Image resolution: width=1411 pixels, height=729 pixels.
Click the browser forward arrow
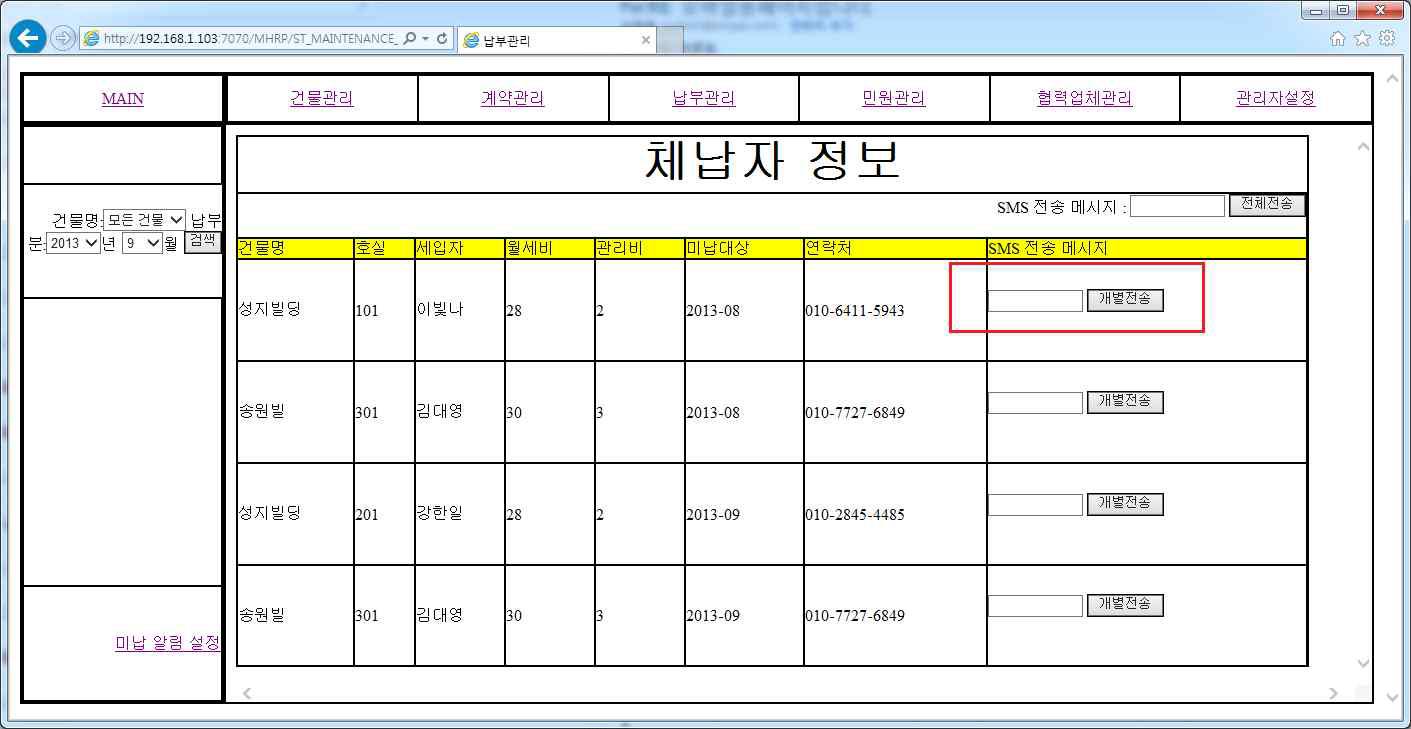(62, 39)
